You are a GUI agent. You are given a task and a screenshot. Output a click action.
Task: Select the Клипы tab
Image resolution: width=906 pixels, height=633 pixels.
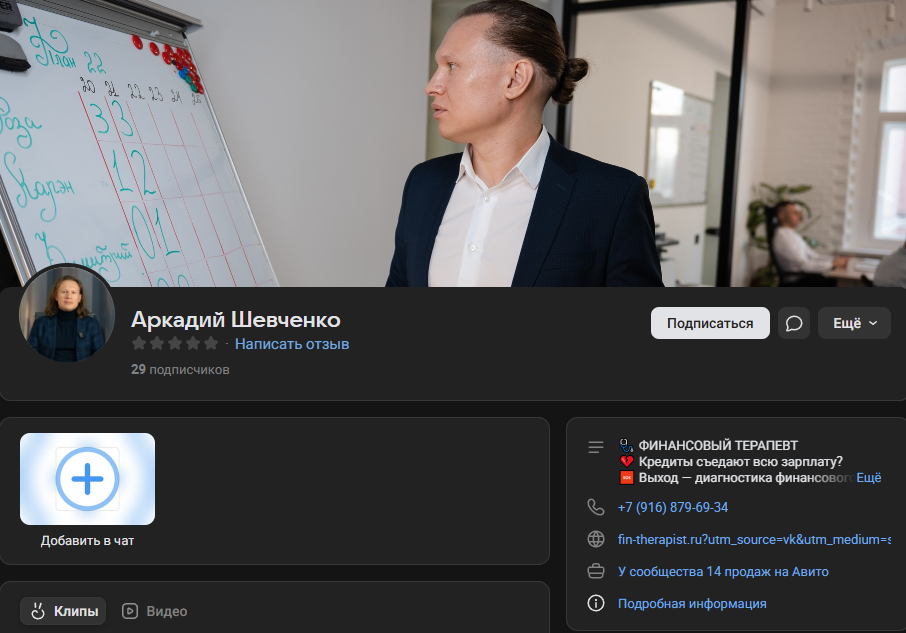coord(63,611)
